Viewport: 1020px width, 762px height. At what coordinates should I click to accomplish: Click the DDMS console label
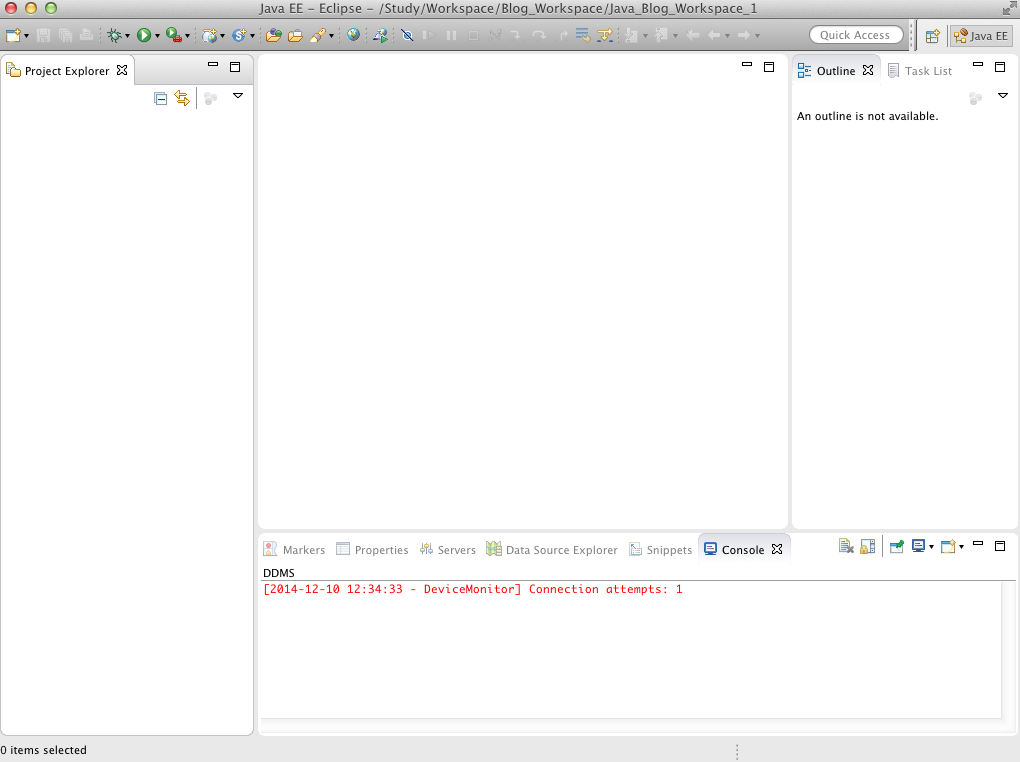coord(278,573)
